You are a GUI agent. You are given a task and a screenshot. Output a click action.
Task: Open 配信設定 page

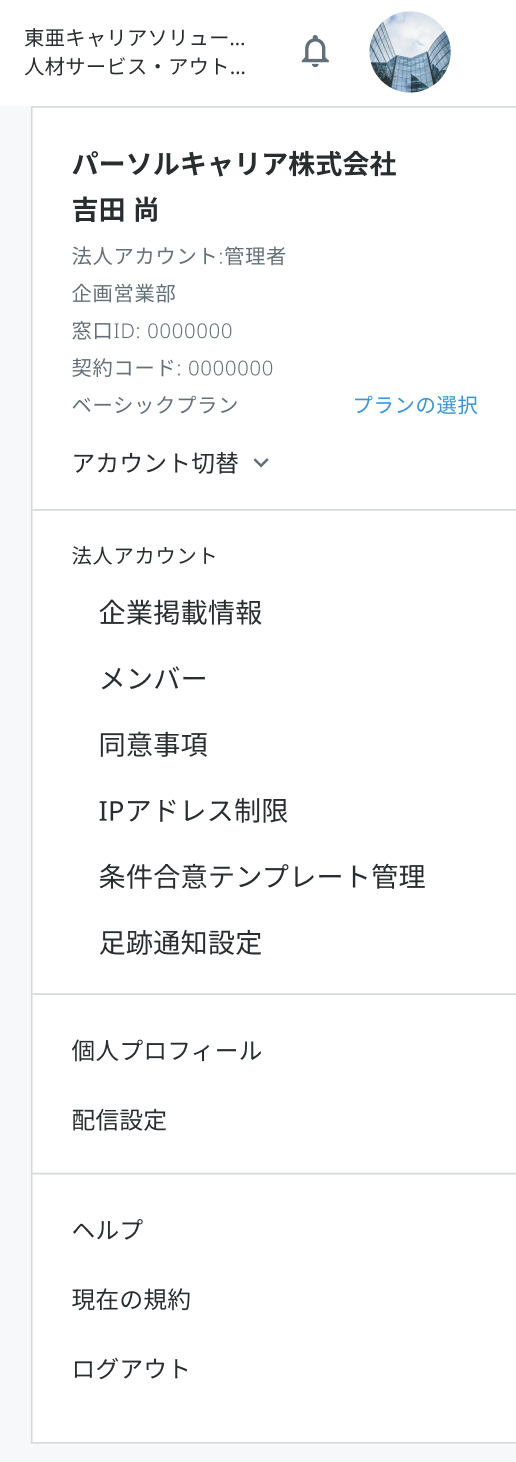pyautogui.click(x=119, y=1120)
